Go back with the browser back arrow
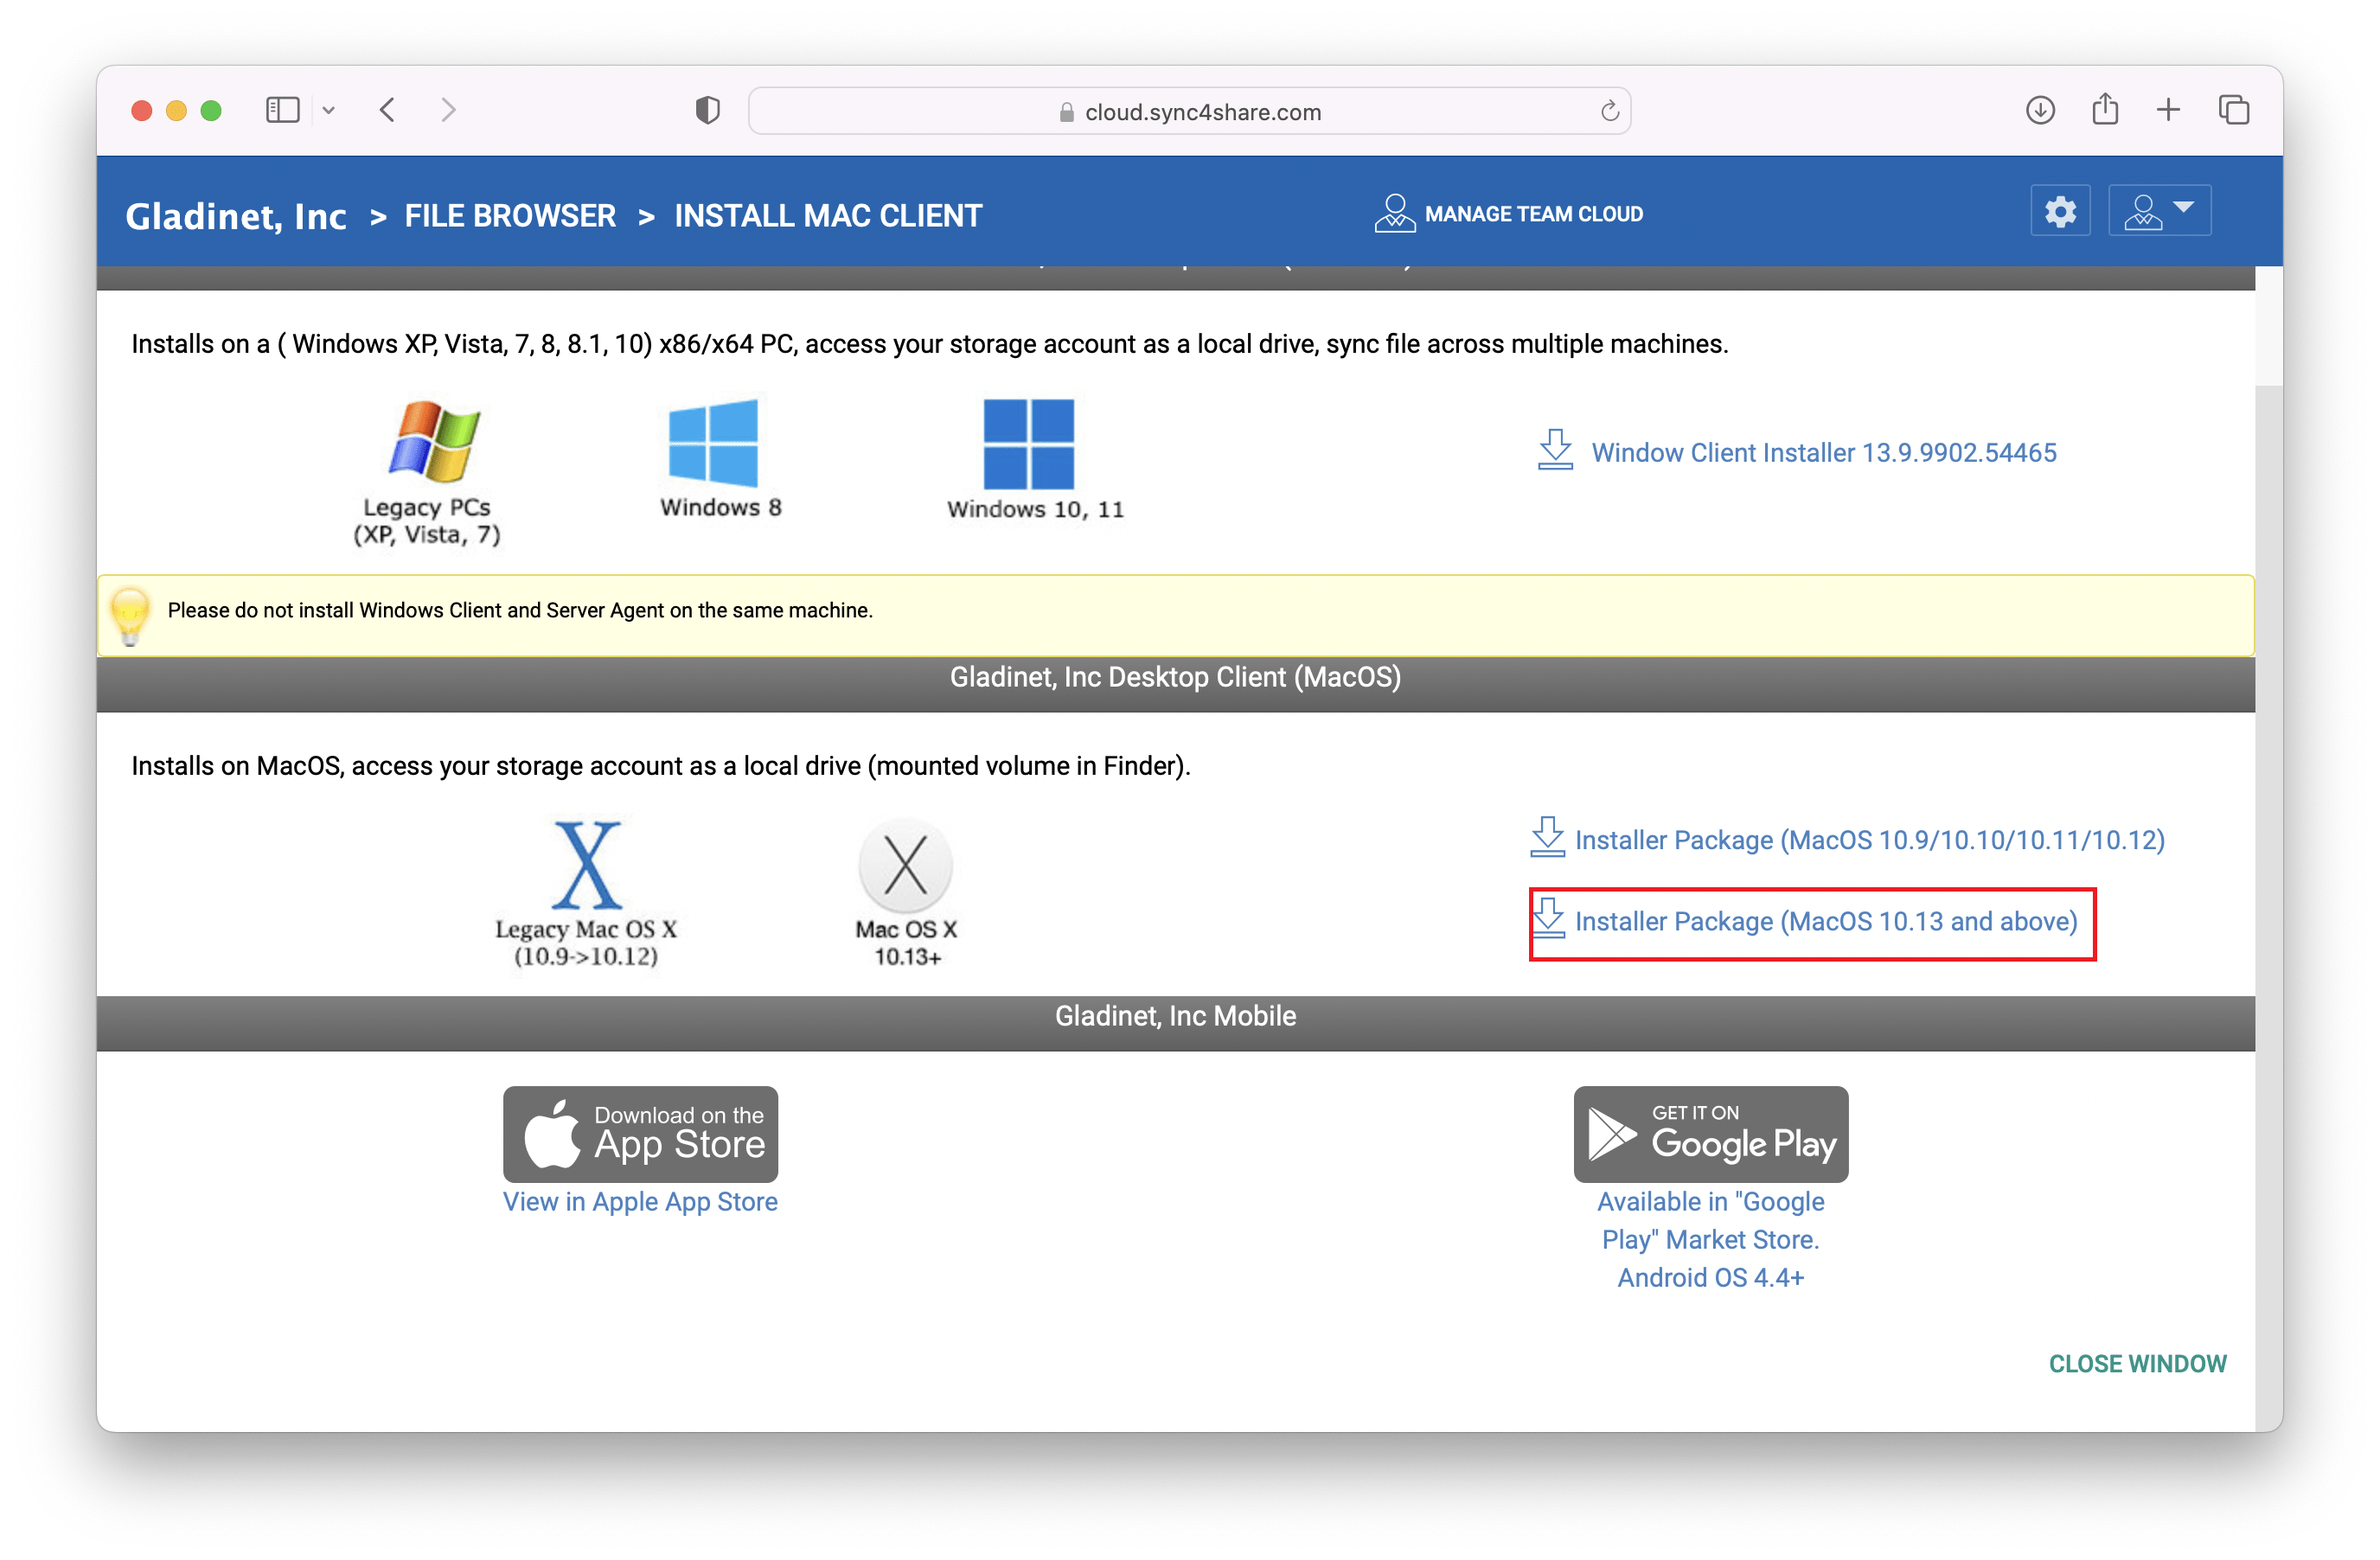The image size is (2380, 1560). [x=388, y=110]
